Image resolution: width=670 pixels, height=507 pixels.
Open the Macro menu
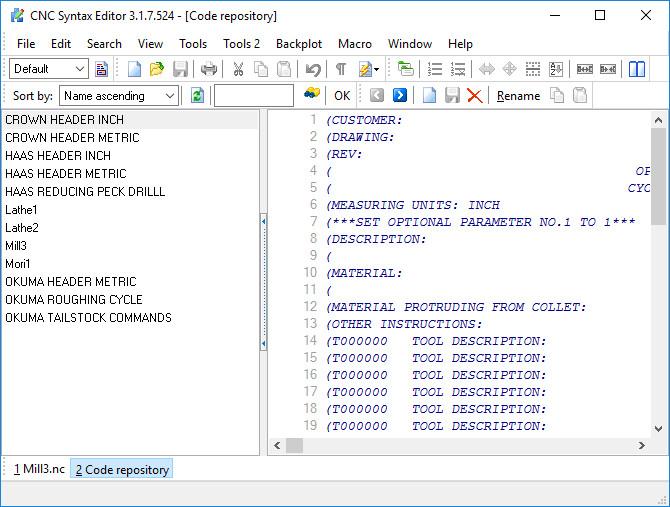355,44
